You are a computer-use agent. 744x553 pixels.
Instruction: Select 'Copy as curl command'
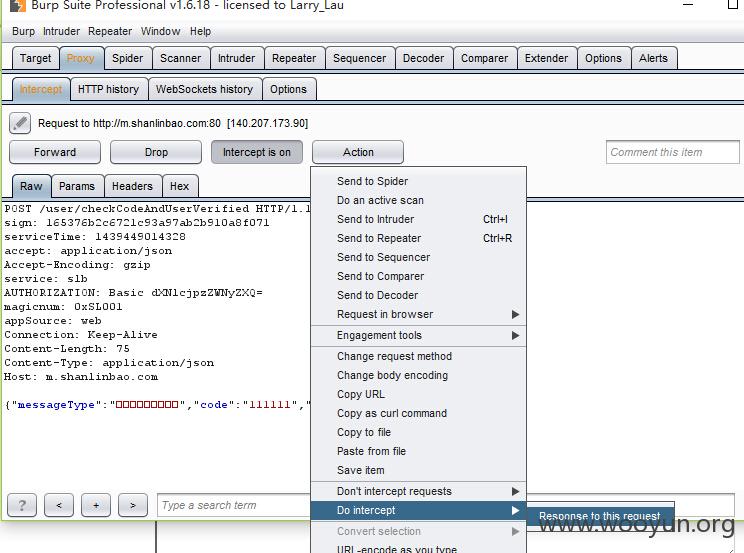(418, 413)
